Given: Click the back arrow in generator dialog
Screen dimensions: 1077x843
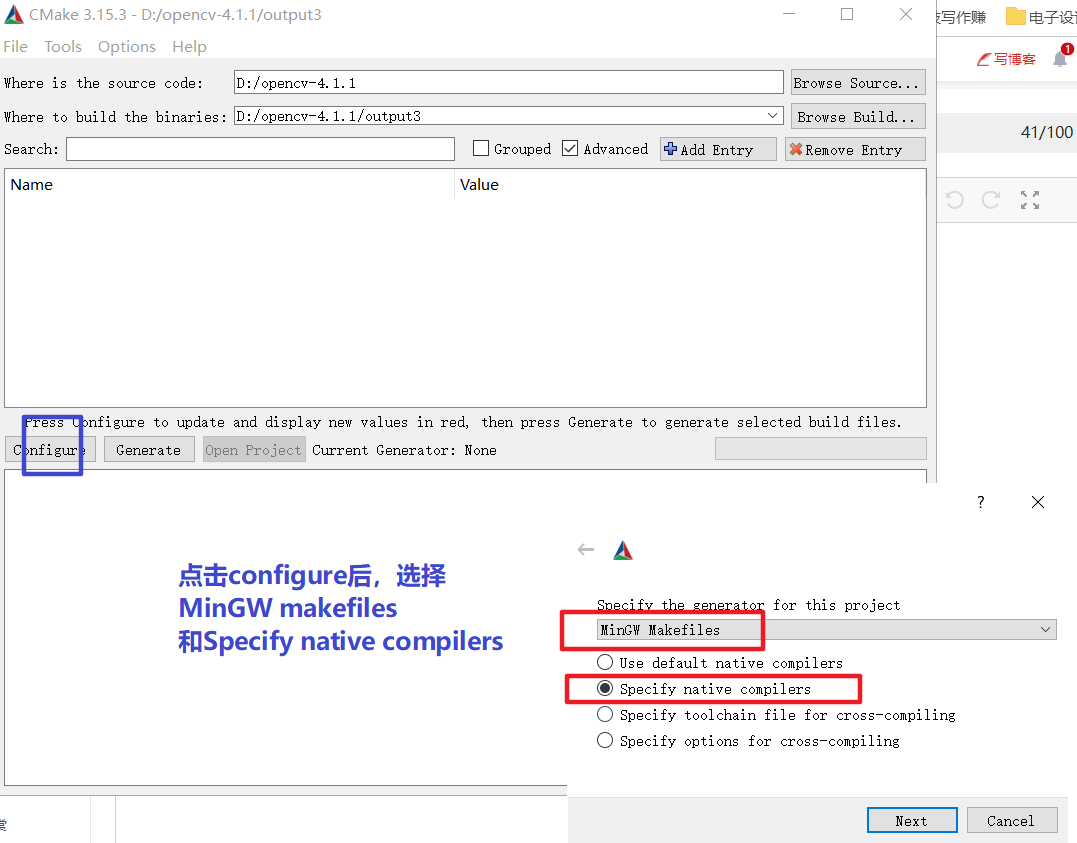Looking at the screenshot, I should [585, 549].
